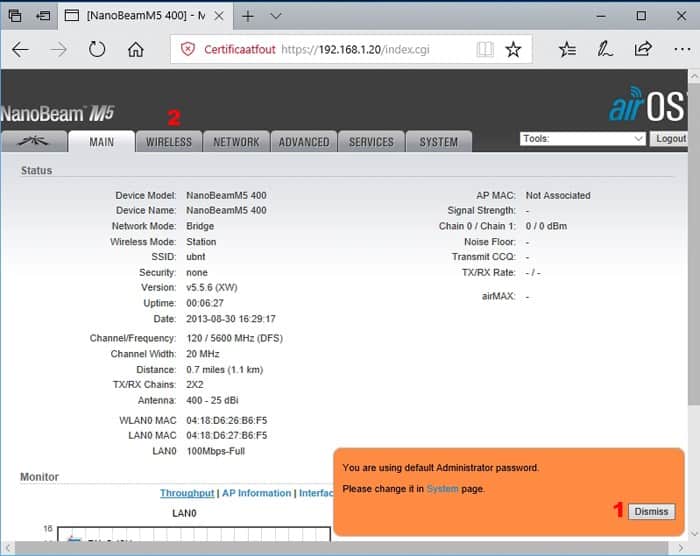This screenshot has width=700, height=556.
Task: Click the distance value 0.7 miles (1.1 km)
Action: (x=225, y=370)
